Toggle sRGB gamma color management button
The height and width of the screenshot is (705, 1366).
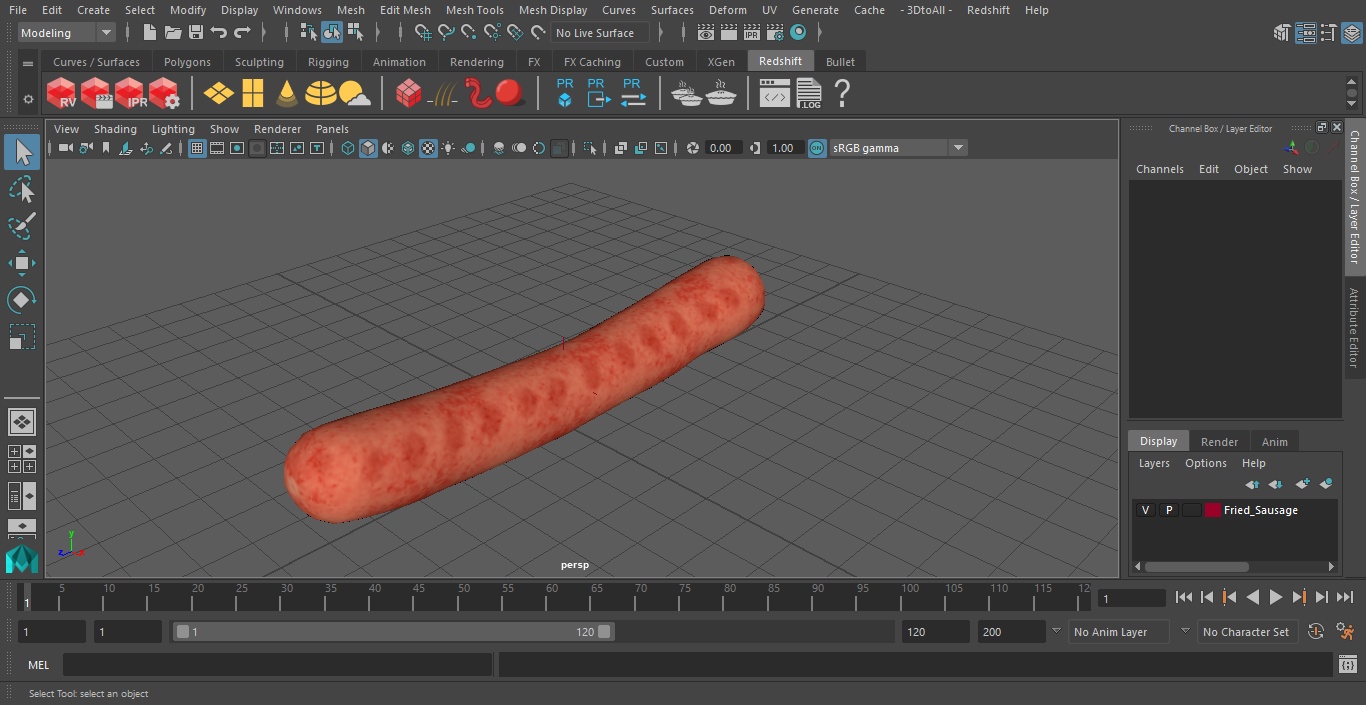click(x=817, y=148)
